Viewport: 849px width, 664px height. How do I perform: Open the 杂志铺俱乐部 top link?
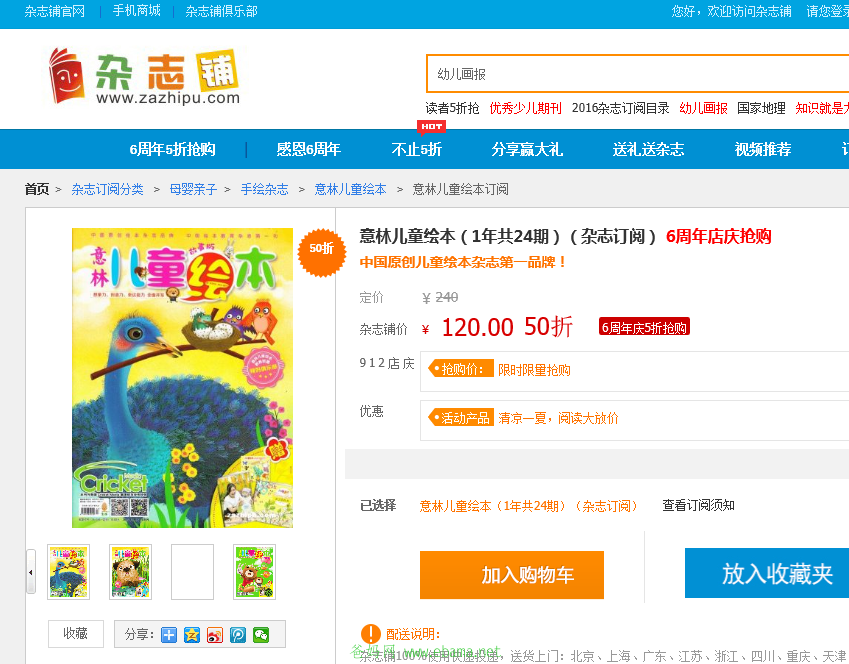coord(221,11)
